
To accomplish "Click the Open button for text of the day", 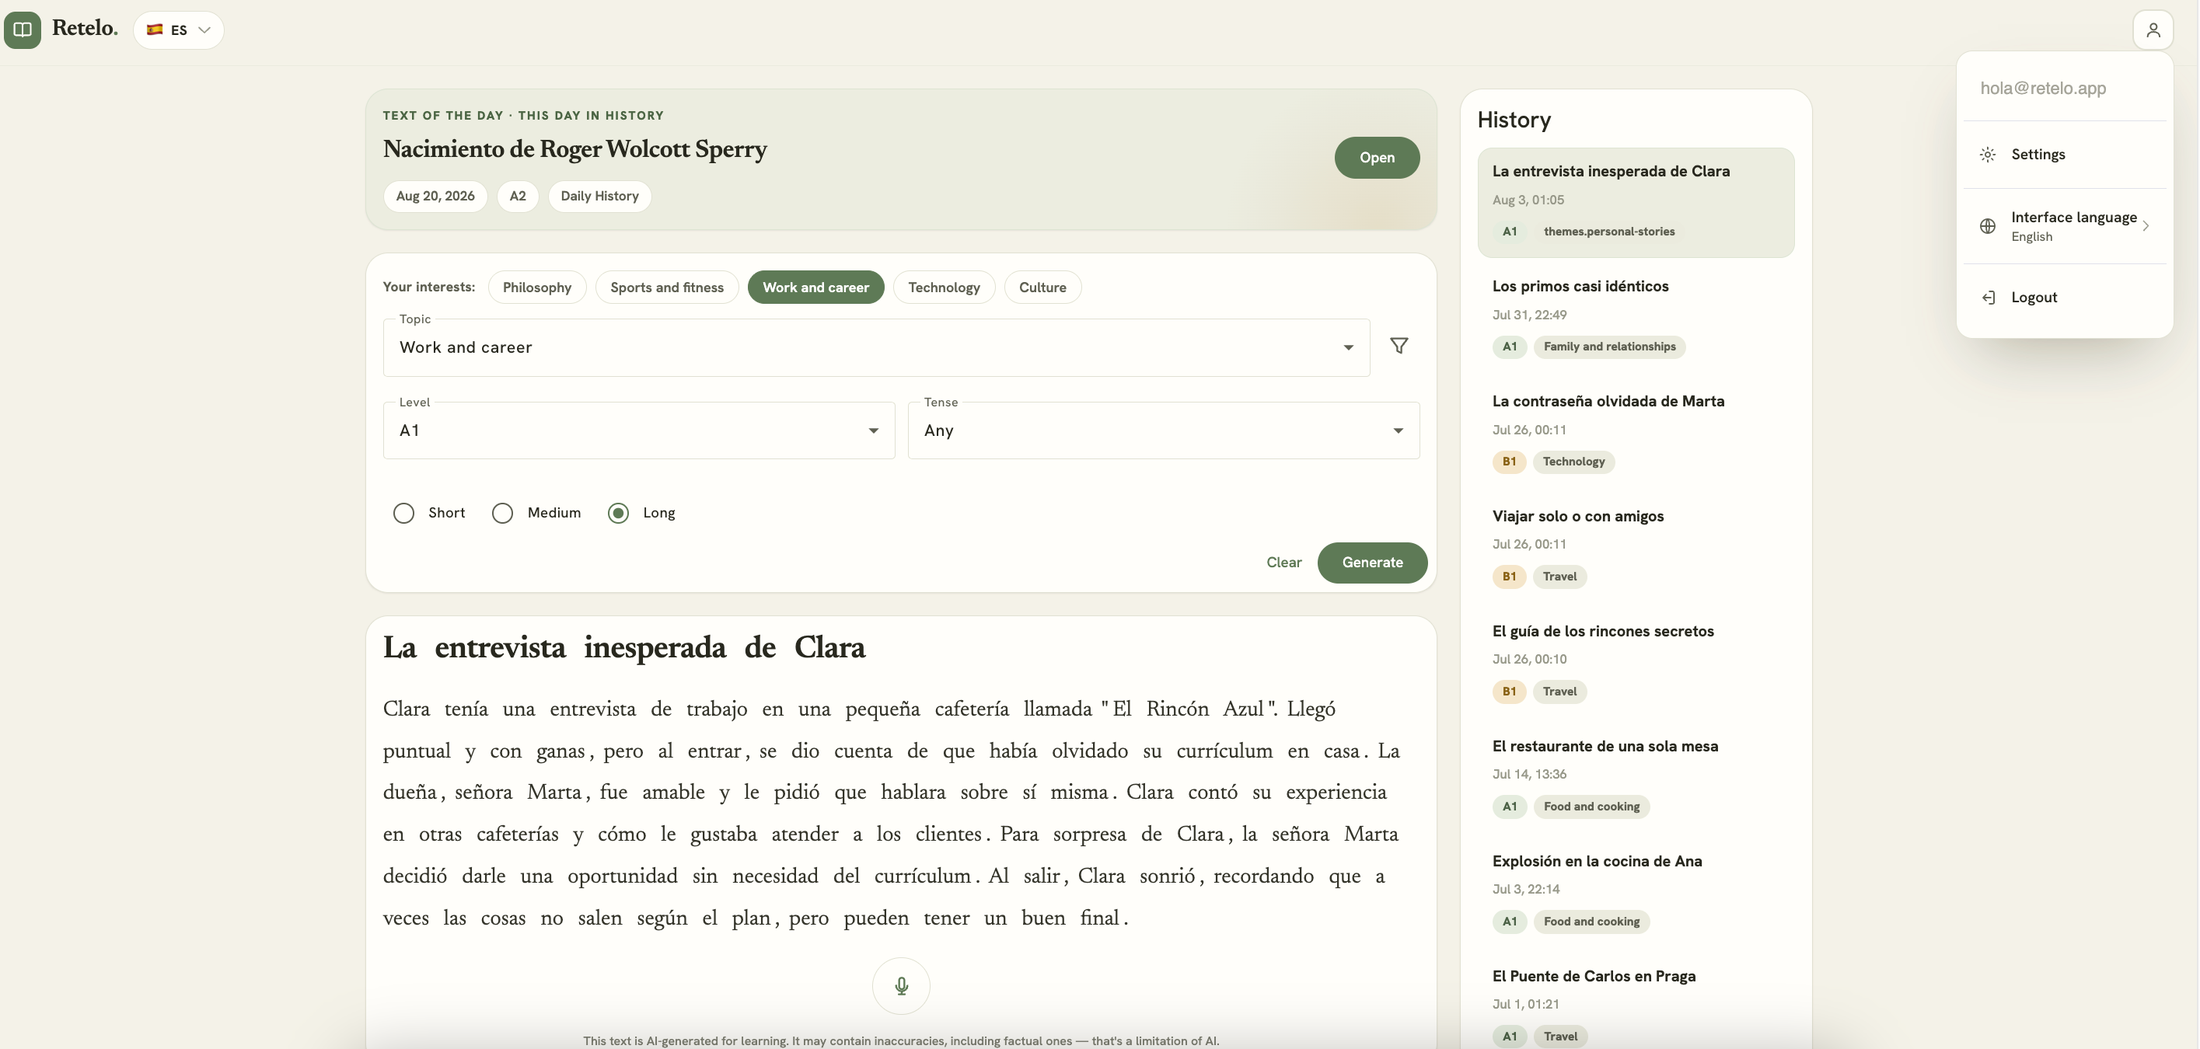I will [1377, 158].
